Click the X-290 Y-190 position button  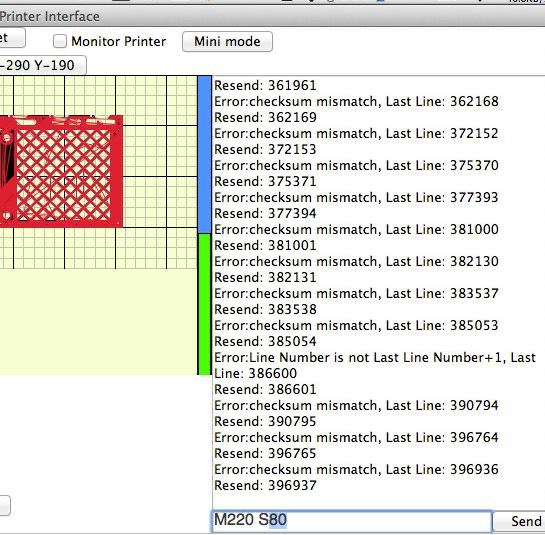coord(43,65)
